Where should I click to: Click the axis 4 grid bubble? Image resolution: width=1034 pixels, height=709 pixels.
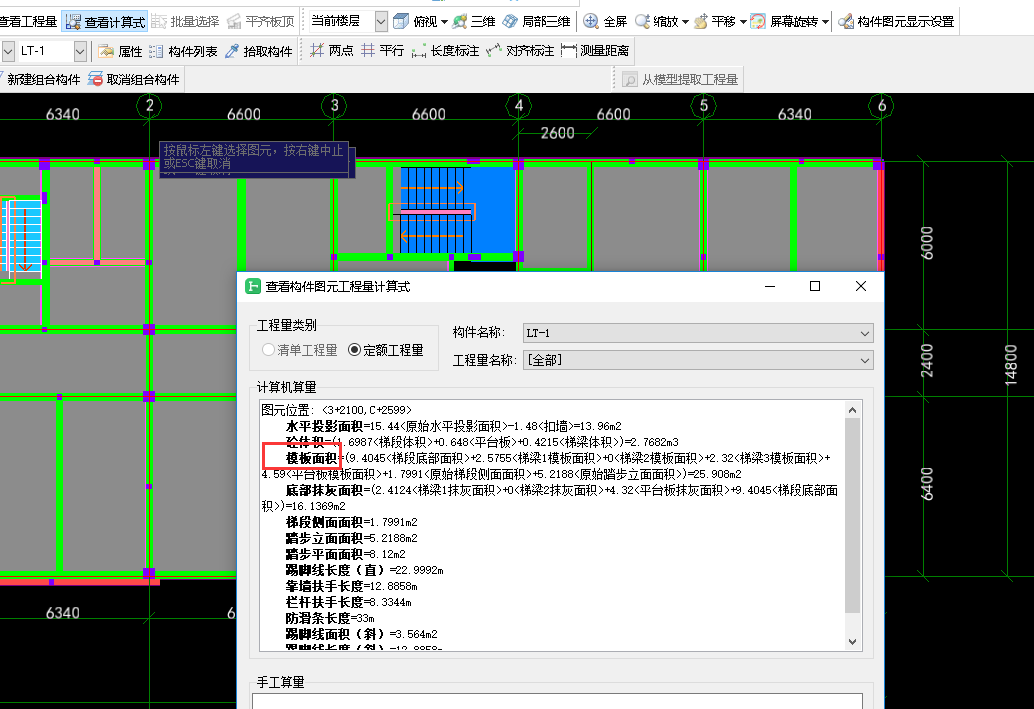point(519,106)
